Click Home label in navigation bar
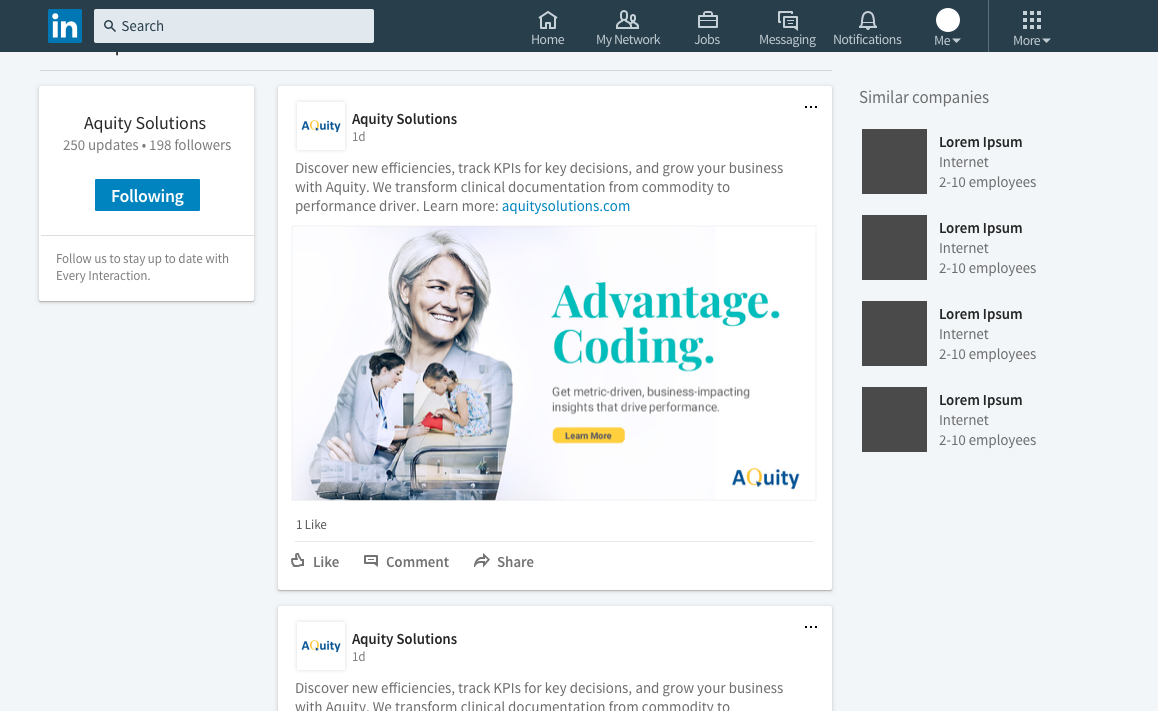This screenshot has height=711, width=1158. pos(547,40)
